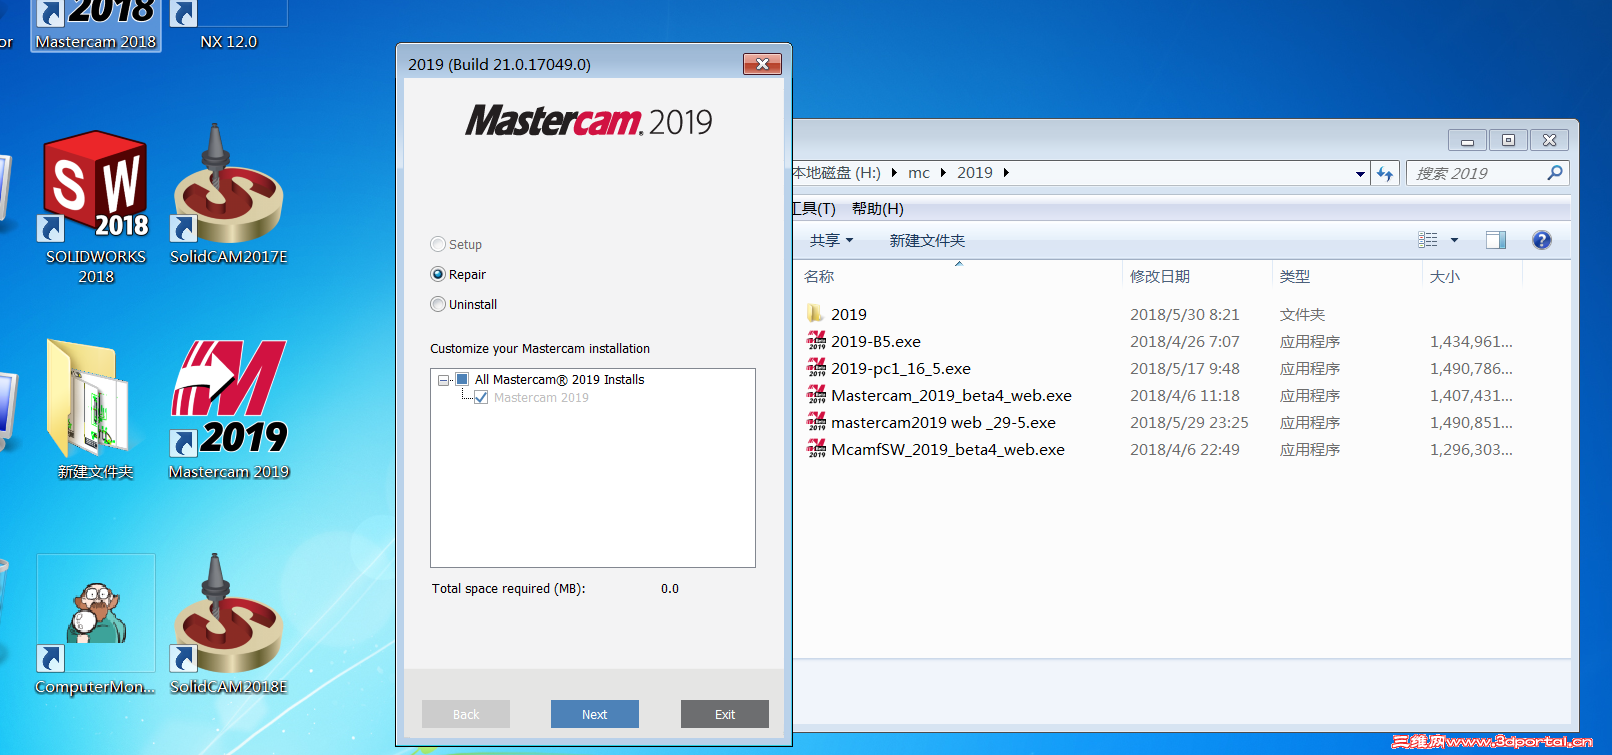Open Explorer help question mark icon
This screenshot has width=1612, height=755.
coord(1542,240)
